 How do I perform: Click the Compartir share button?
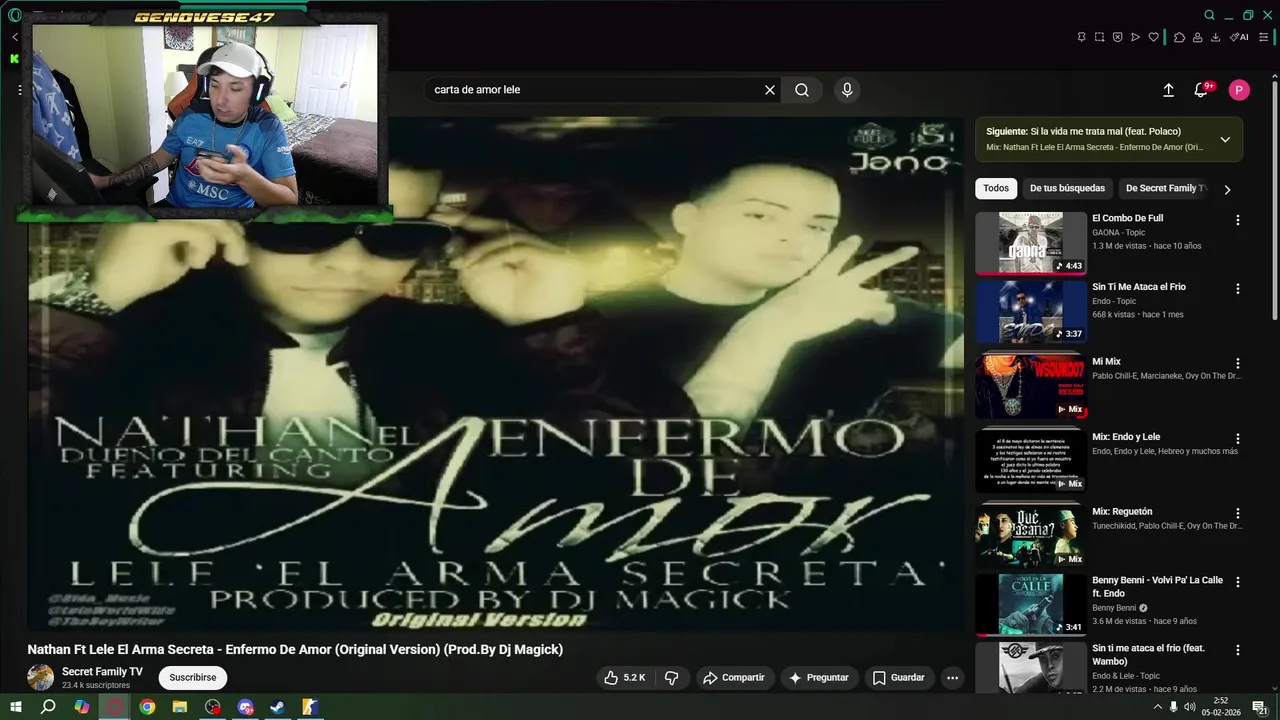(734, 678)
